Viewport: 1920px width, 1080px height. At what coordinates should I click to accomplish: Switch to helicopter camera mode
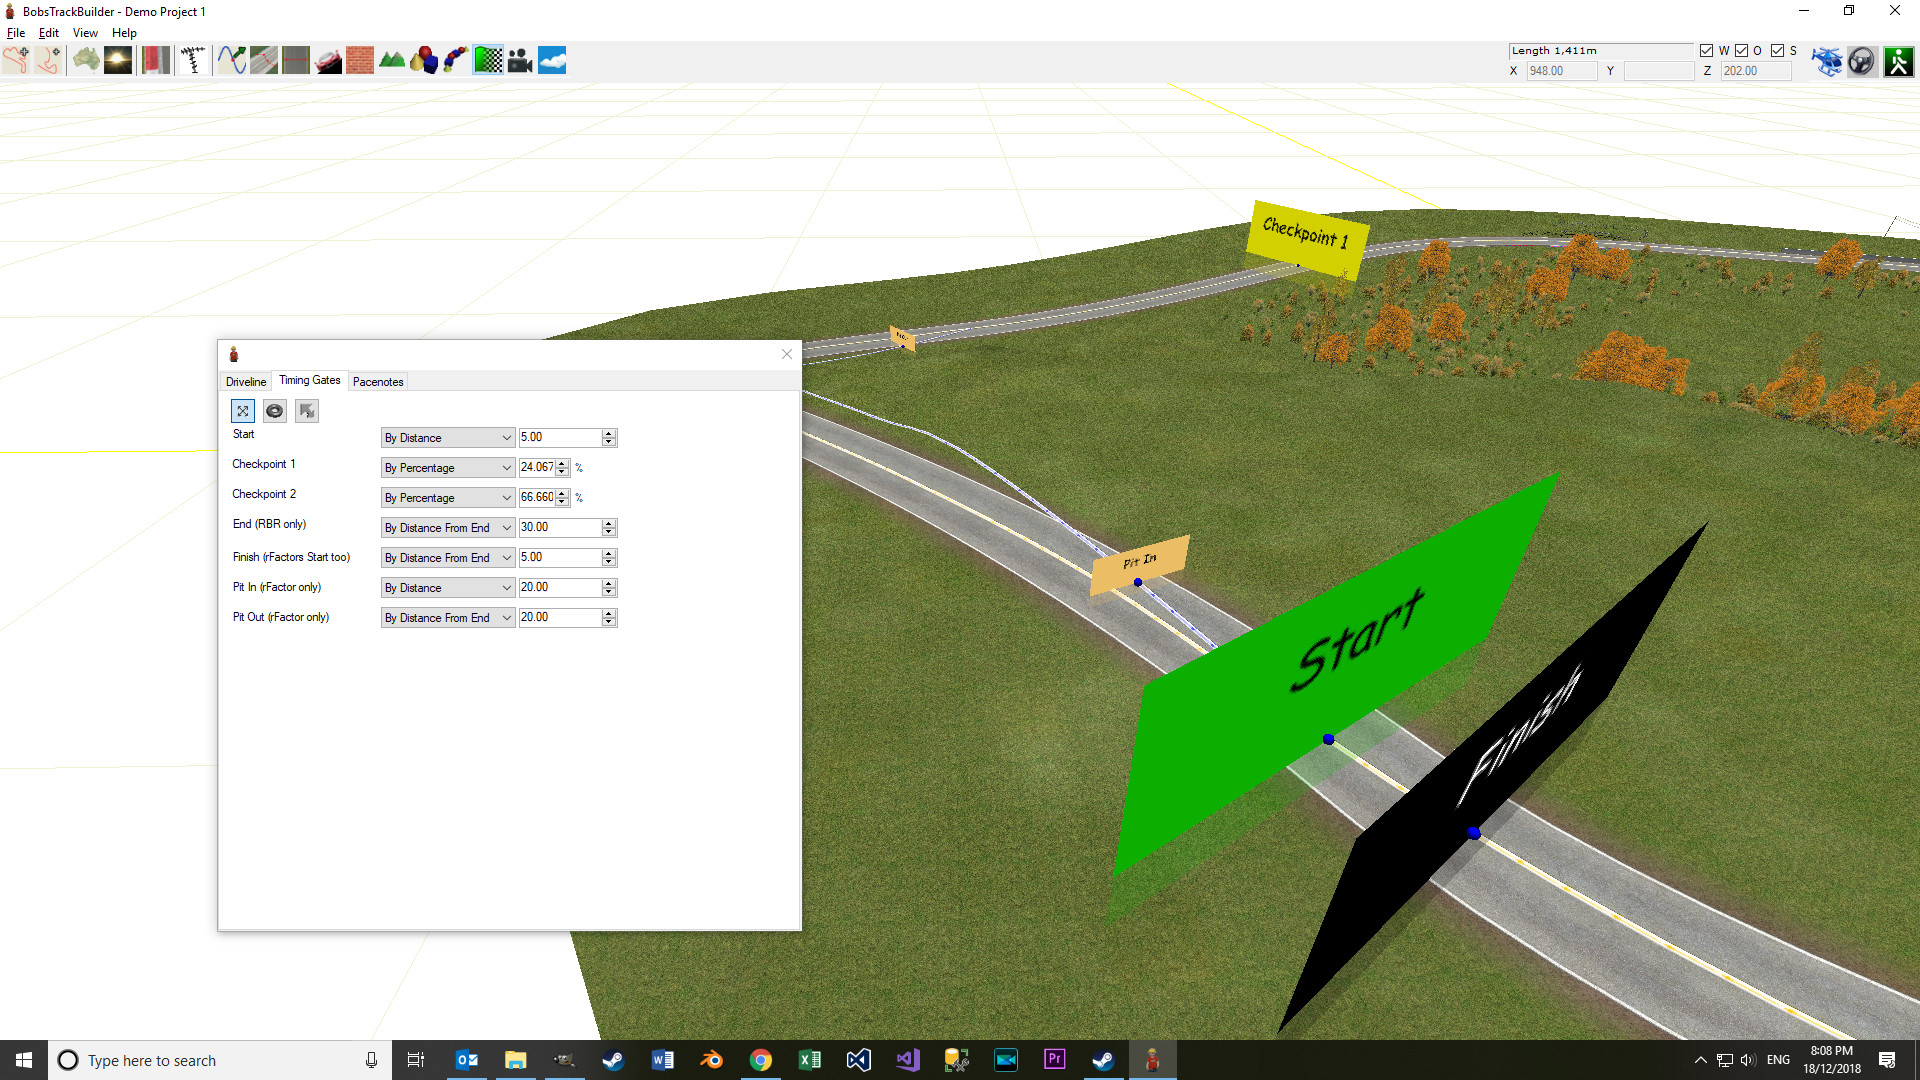tap(1827, 60)
